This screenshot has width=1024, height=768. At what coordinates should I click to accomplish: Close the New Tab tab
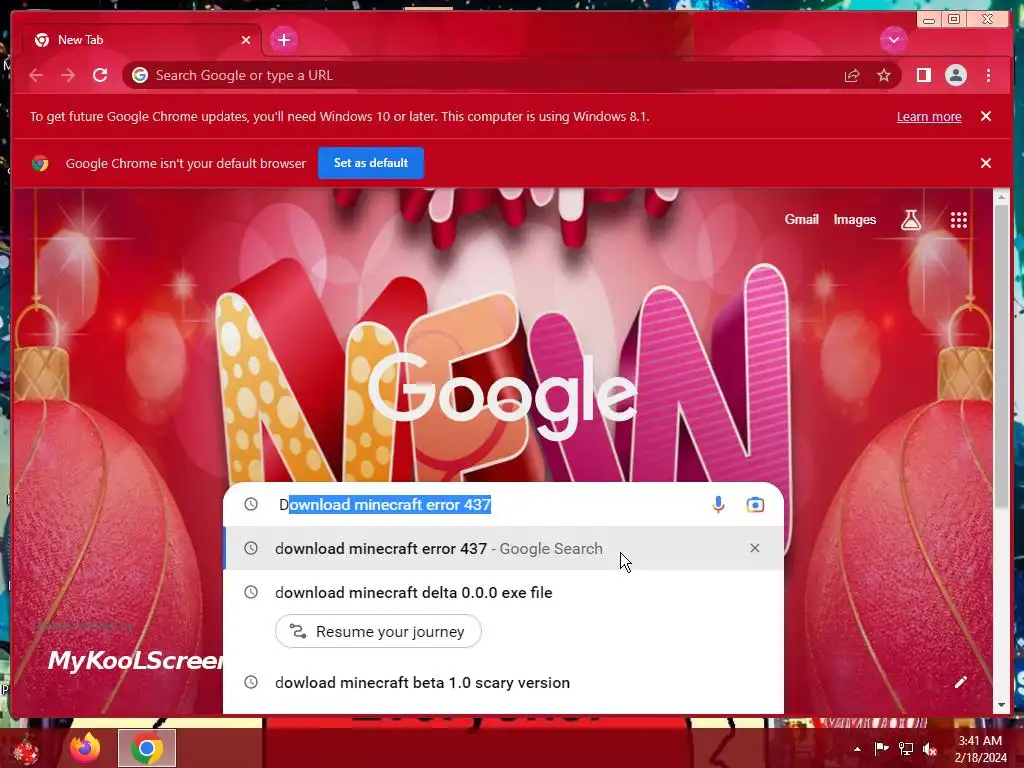click(x=246, y=40)
